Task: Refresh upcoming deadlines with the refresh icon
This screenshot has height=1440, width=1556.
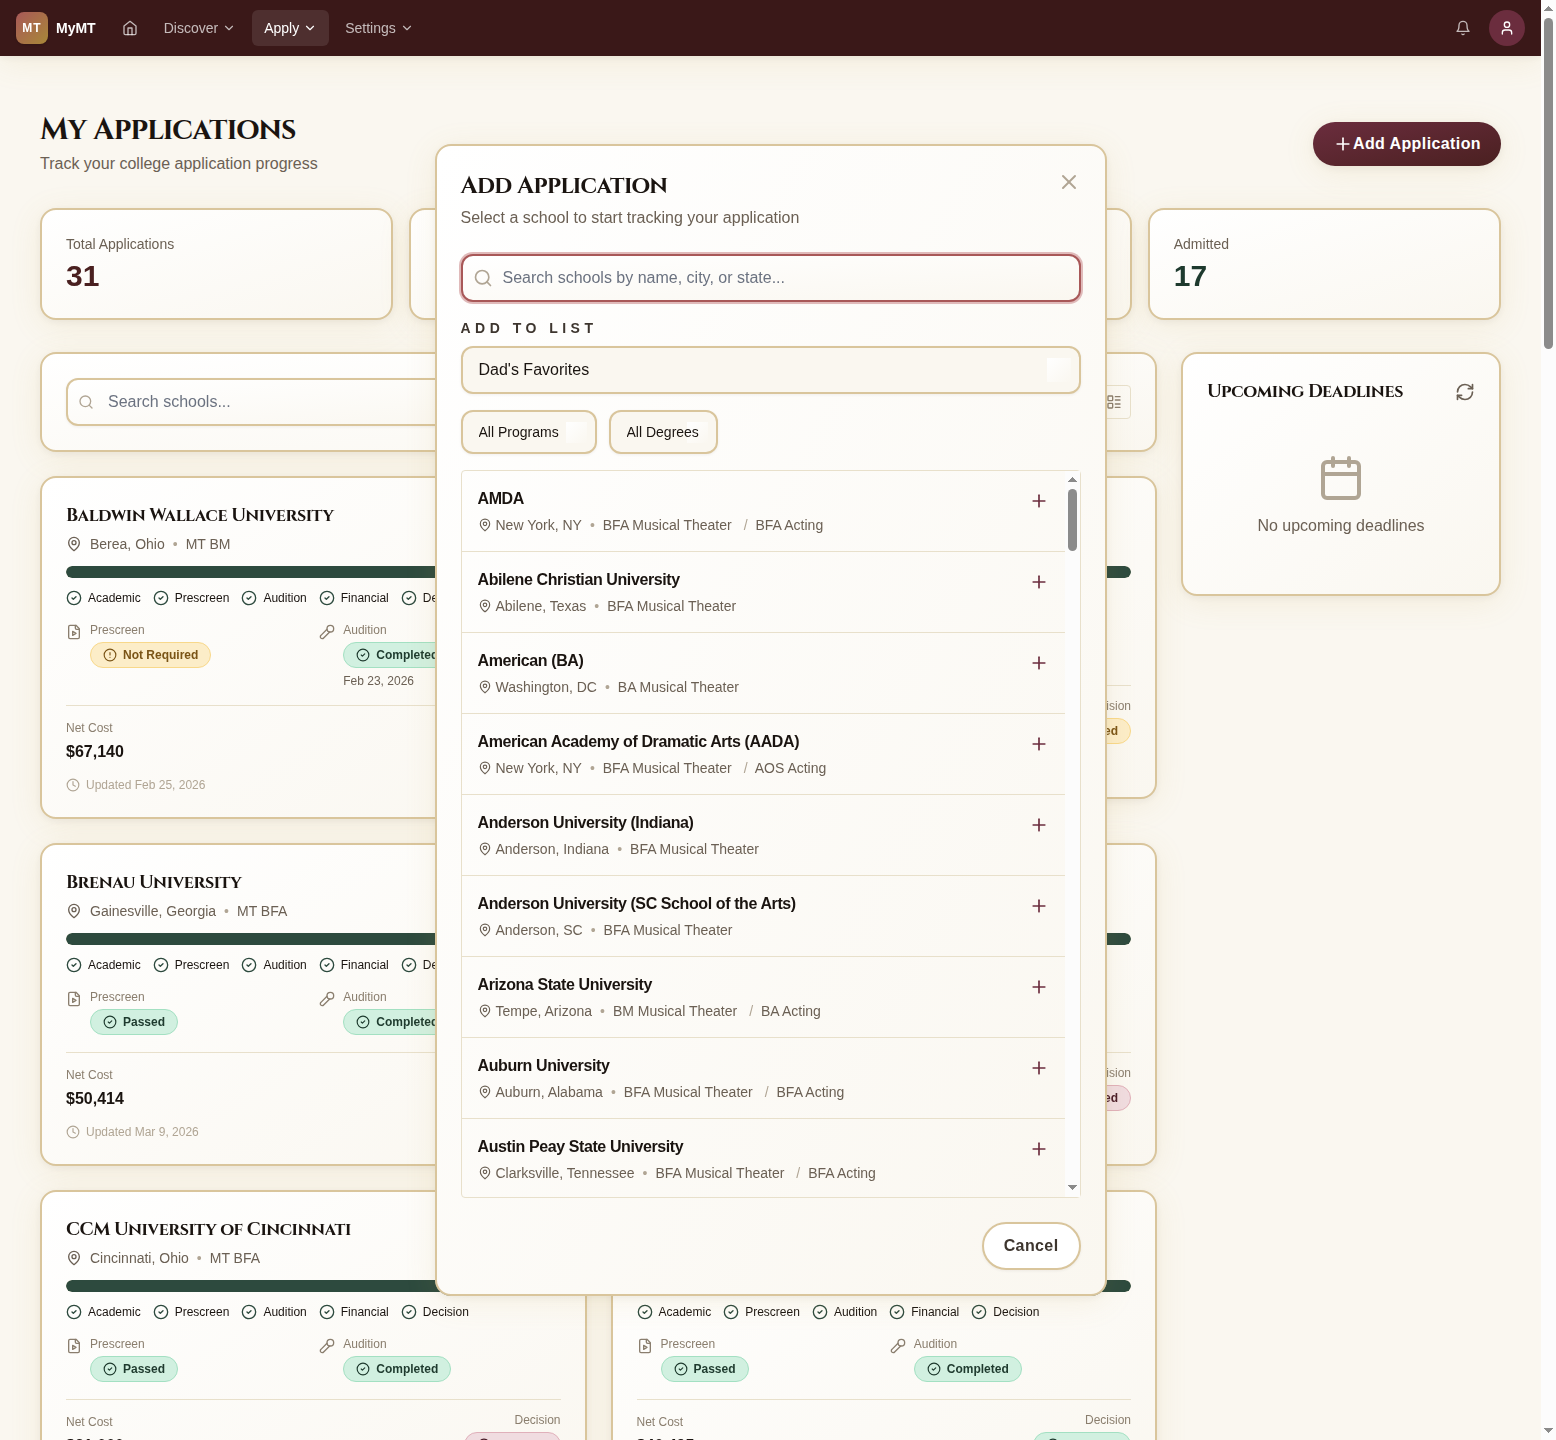Action: click(1464, 392)
